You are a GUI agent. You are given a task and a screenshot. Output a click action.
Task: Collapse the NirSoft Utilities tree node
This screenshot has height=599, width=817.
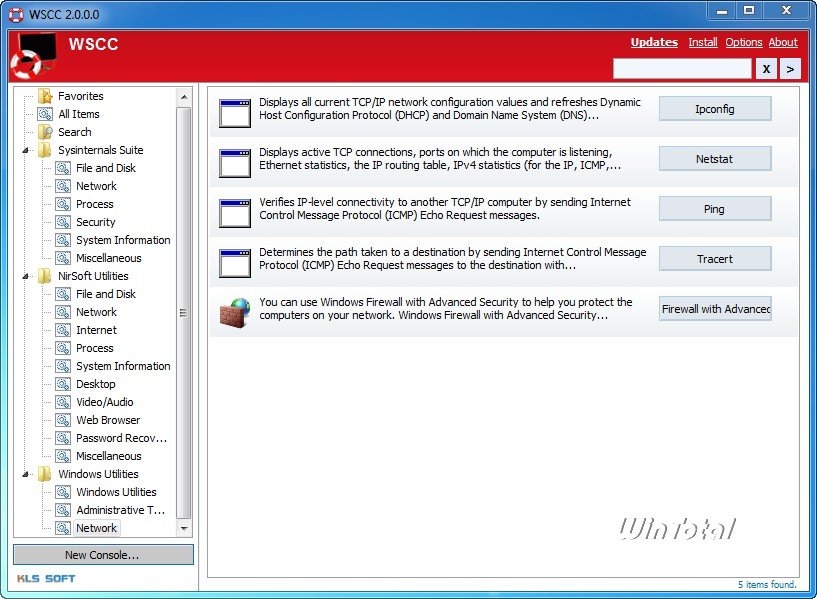tap(26, 277)
